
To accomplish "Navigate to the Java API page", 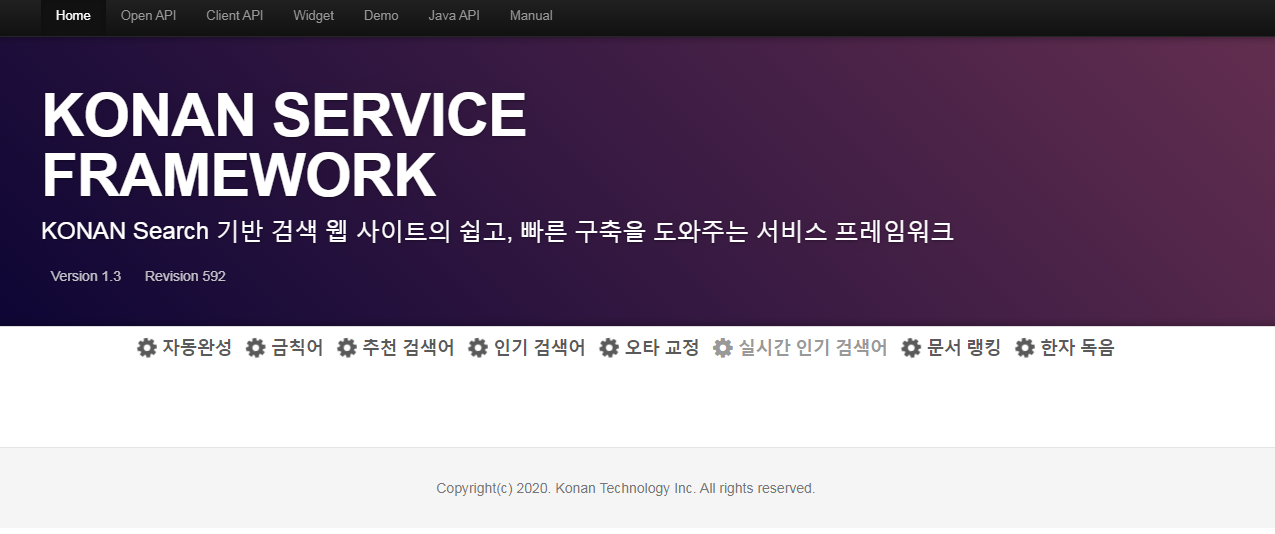I will coord(454,16).
